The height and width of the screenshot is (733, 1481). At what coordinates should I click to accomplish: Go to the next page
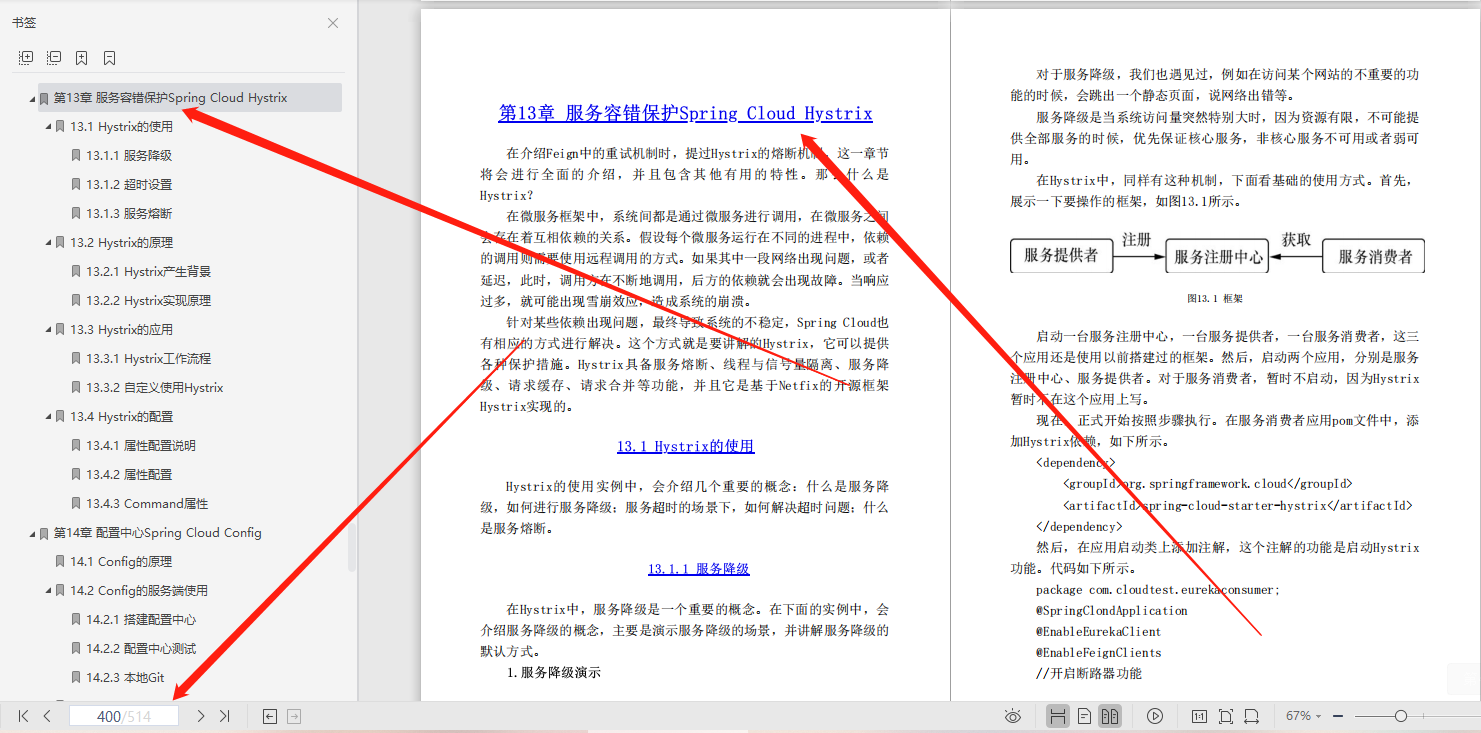(201, 716)
